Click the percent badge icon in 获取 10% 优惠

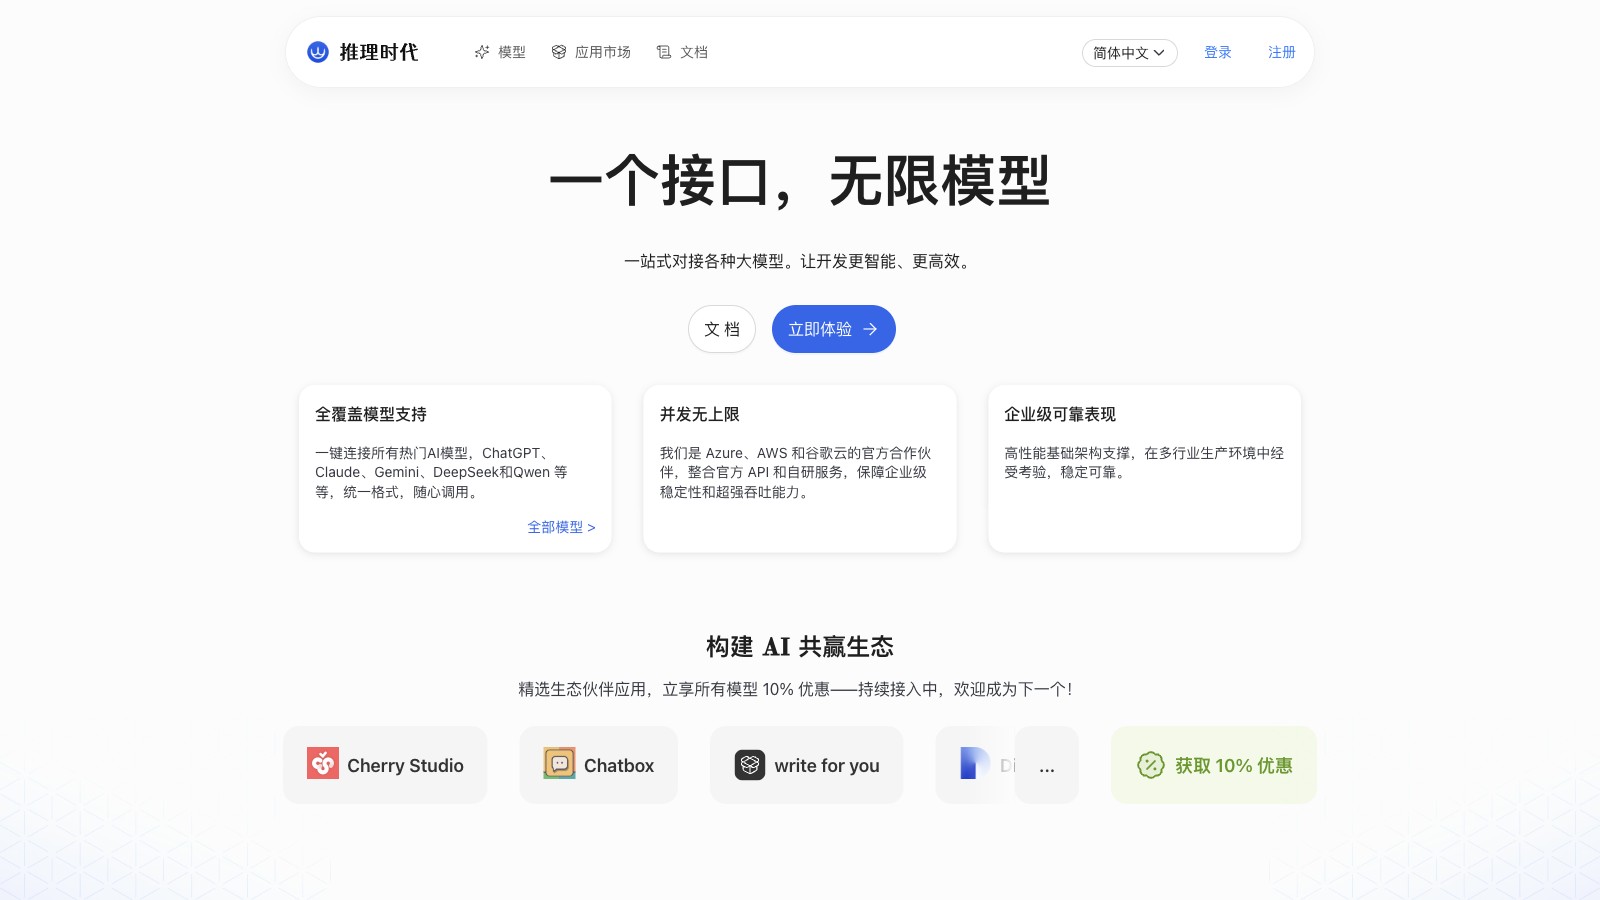1151,765
